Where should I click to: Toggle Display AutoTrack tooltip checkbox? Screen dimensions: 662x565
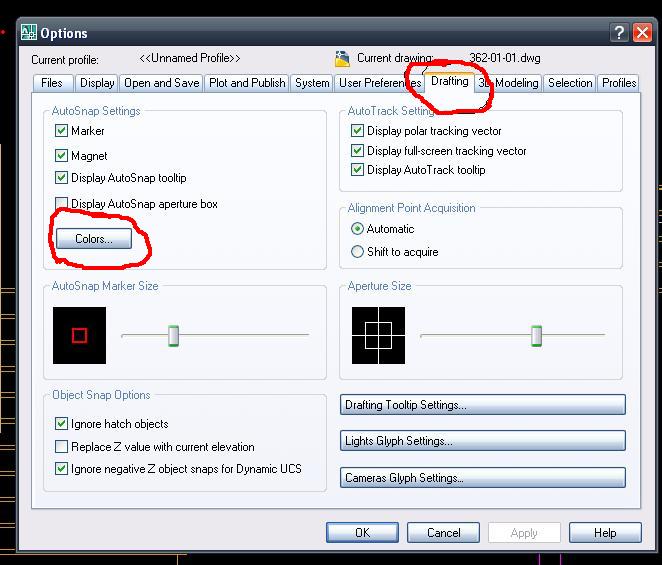click(x=357, y=170)
